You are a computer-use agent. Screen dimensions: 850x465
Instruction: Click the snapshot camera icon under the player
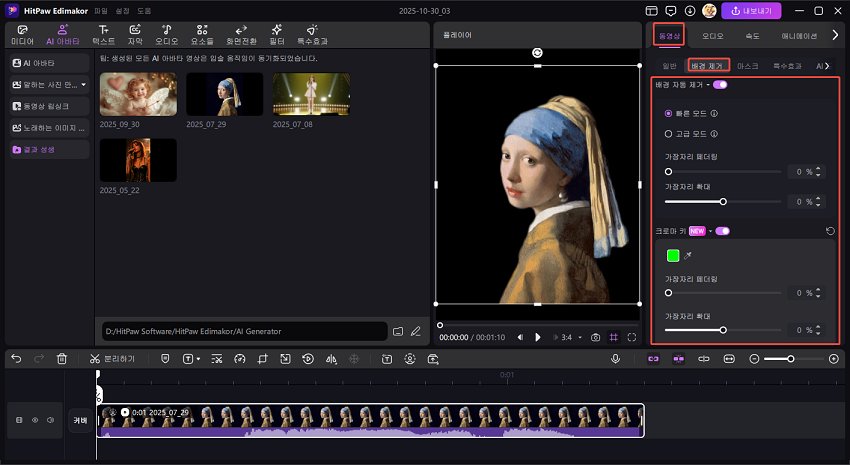(595, 338)
